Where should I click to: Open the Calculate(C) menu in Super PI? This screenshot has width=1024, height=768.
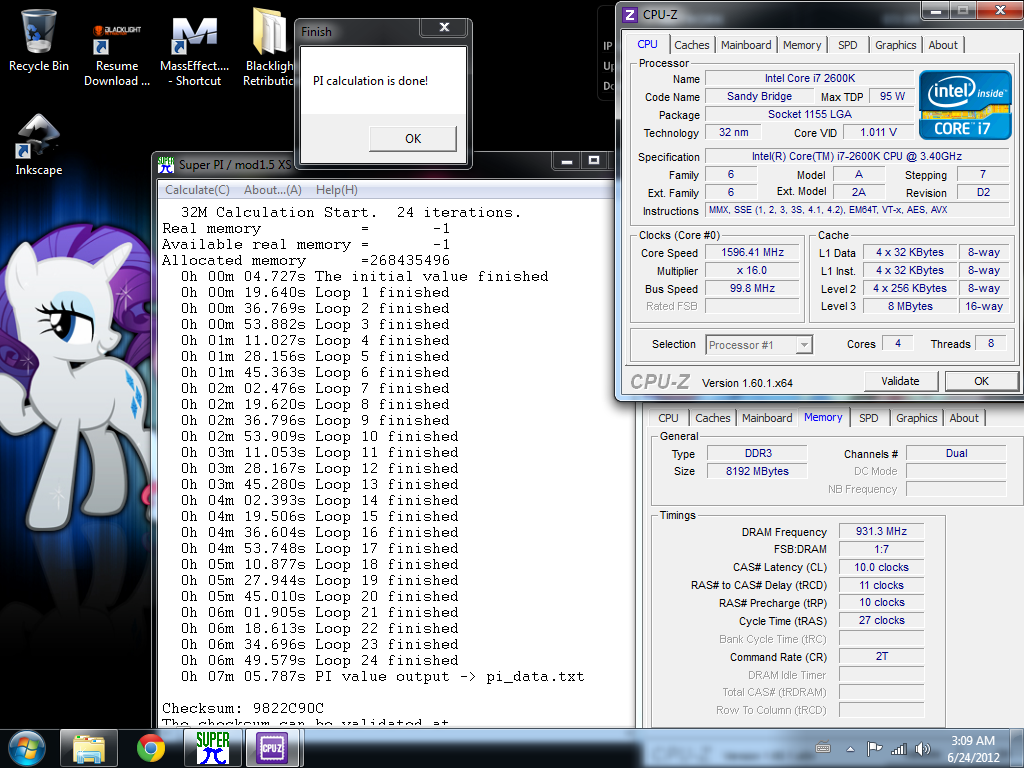tap(197, 190)
